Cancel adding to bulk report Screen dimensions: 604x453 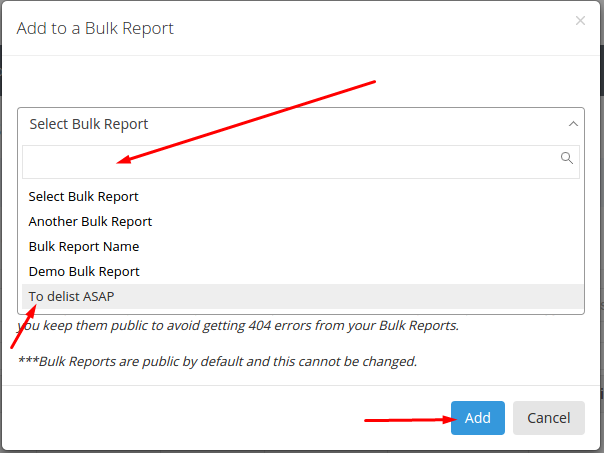(549, 418)
